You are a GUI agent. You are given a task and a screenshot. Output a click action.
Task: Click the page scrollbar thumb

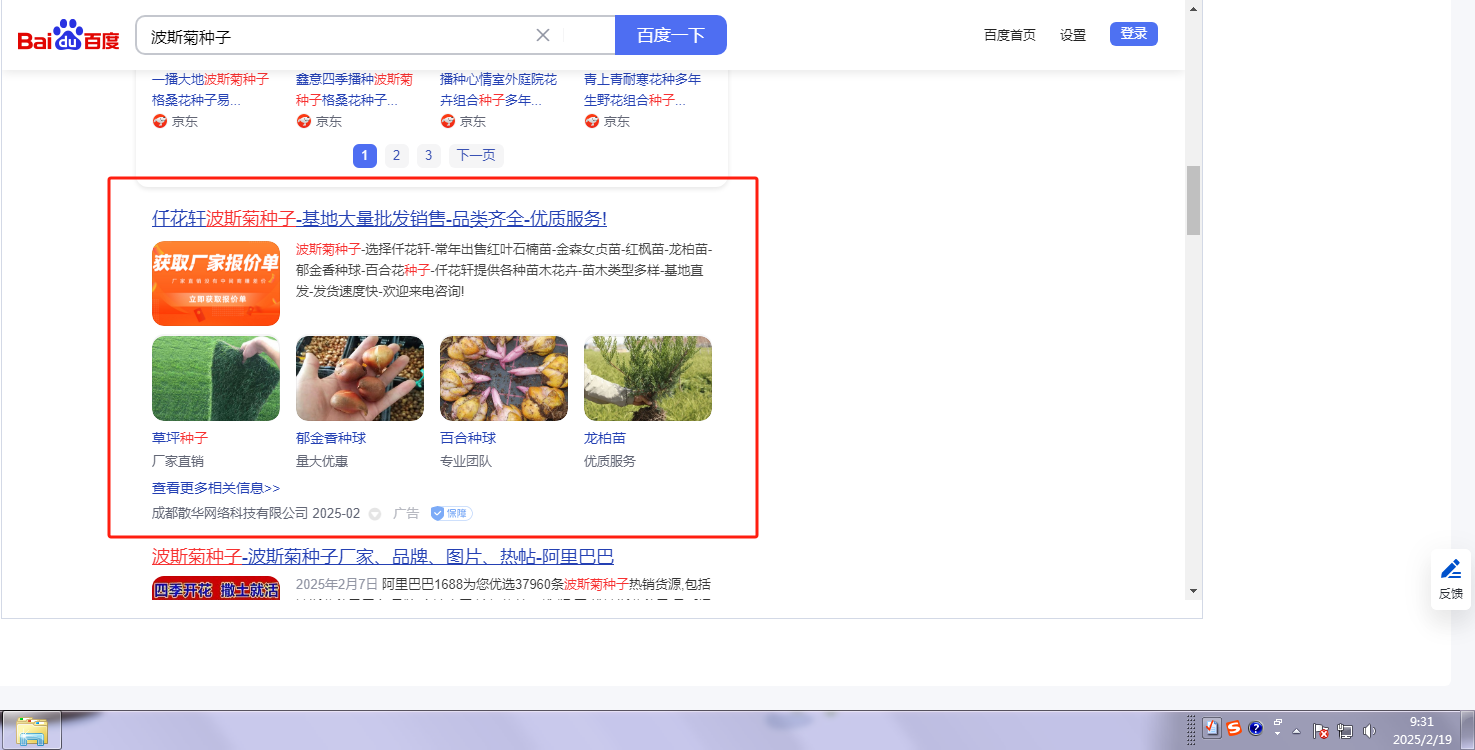pos(1193,200)
